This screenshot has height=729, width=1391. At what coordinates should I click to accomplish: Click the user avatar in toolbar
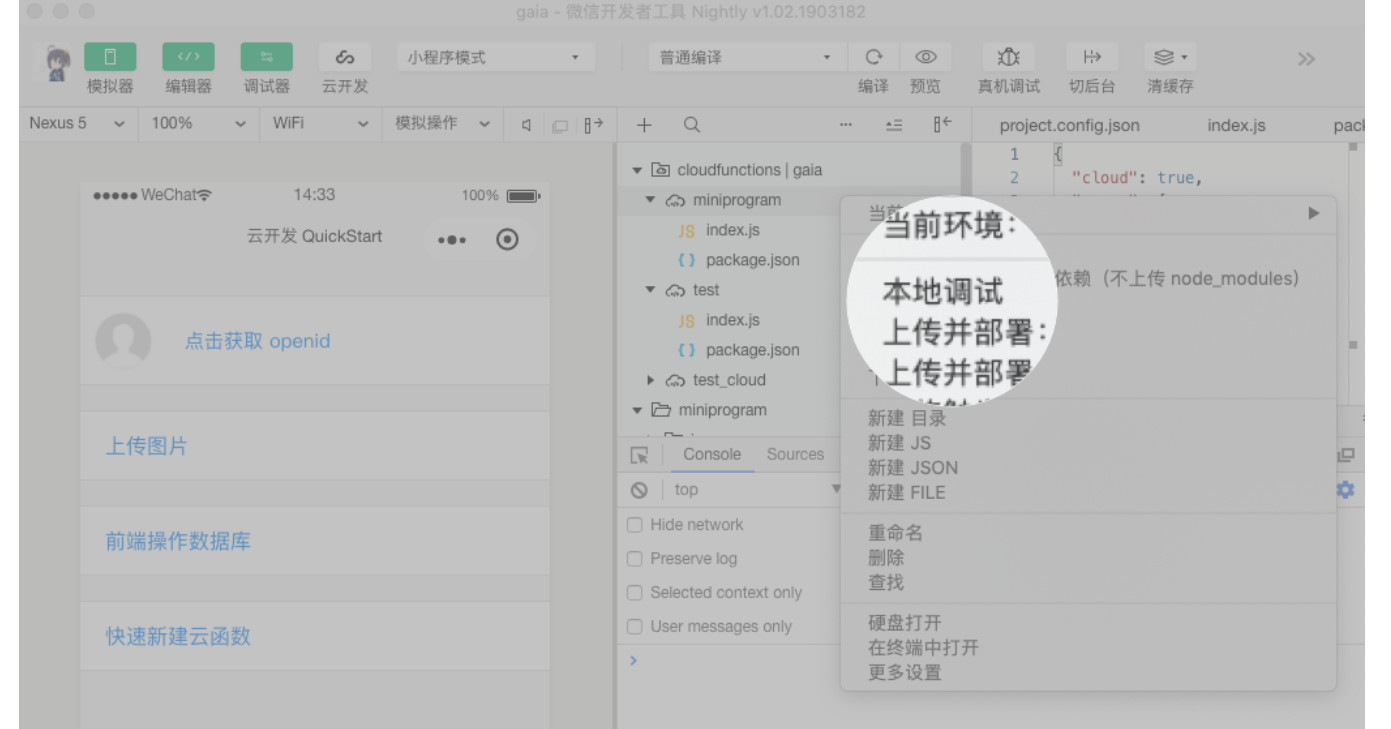pos(58,64)
